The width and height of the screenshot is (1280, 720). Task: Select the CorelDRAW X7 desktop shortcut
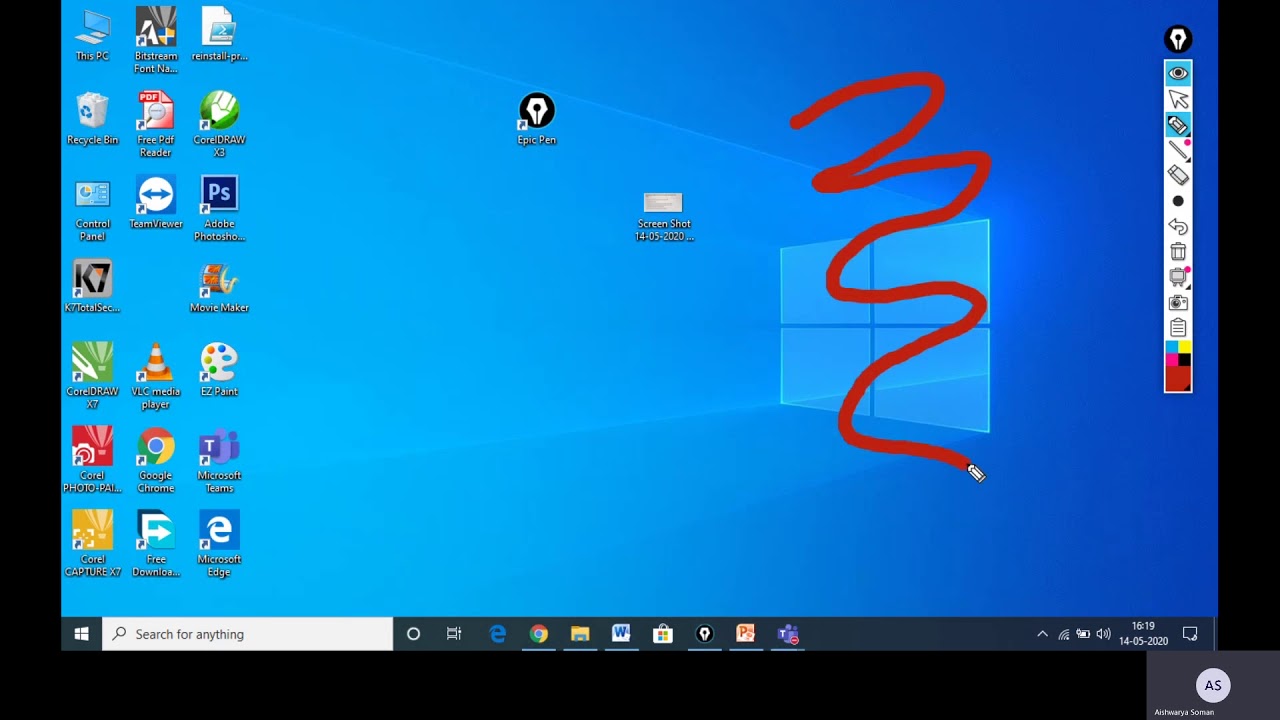click(x=92, y=376)
